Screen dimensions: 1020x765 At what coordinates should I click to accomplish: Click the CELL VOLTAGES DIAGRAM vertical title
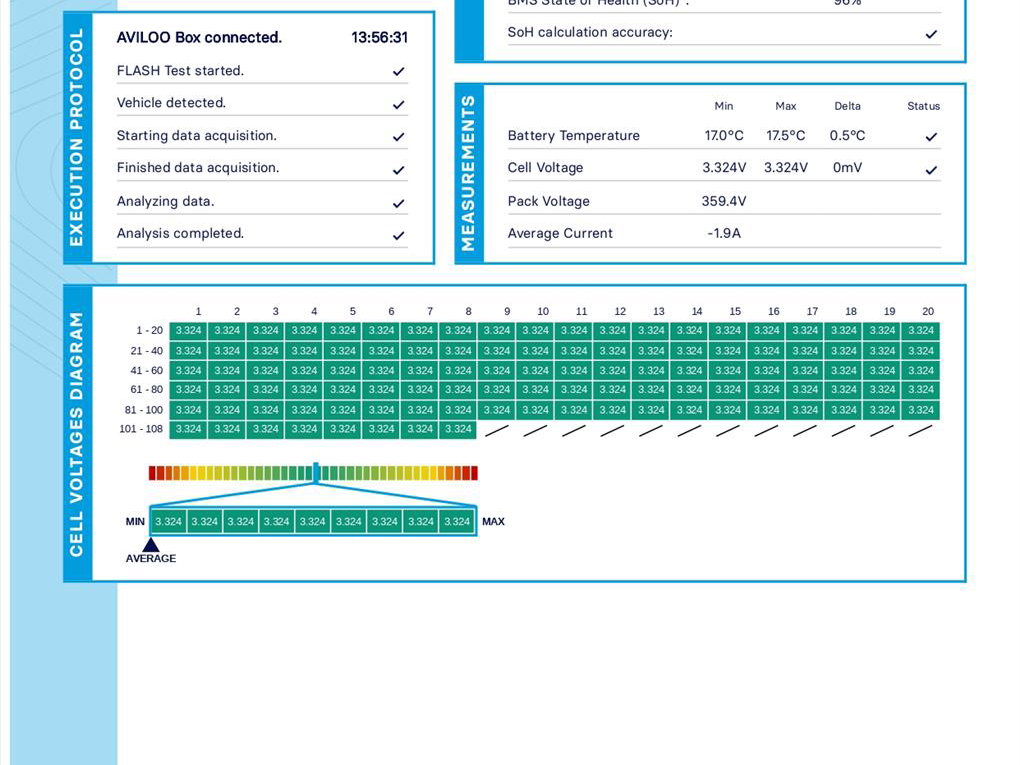(77, 434)
